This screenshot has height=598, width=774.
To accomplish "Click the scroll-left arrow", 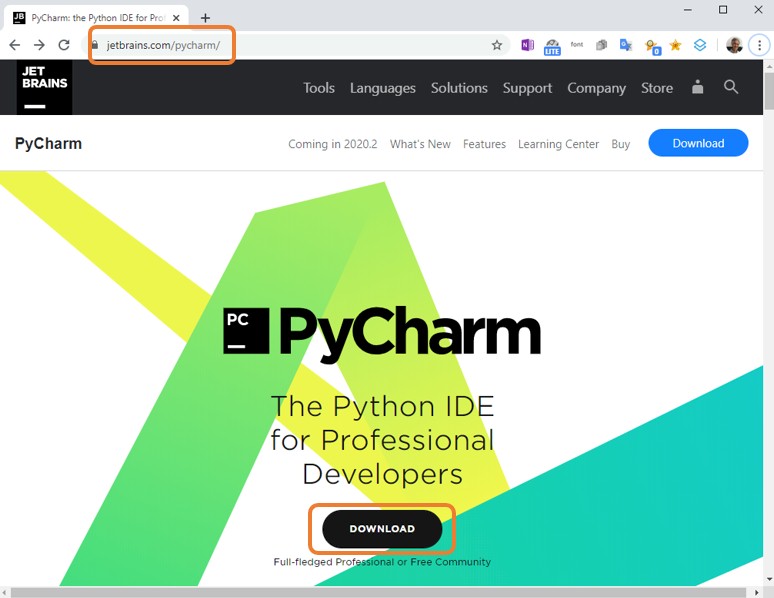I will (x=4, y=592).
